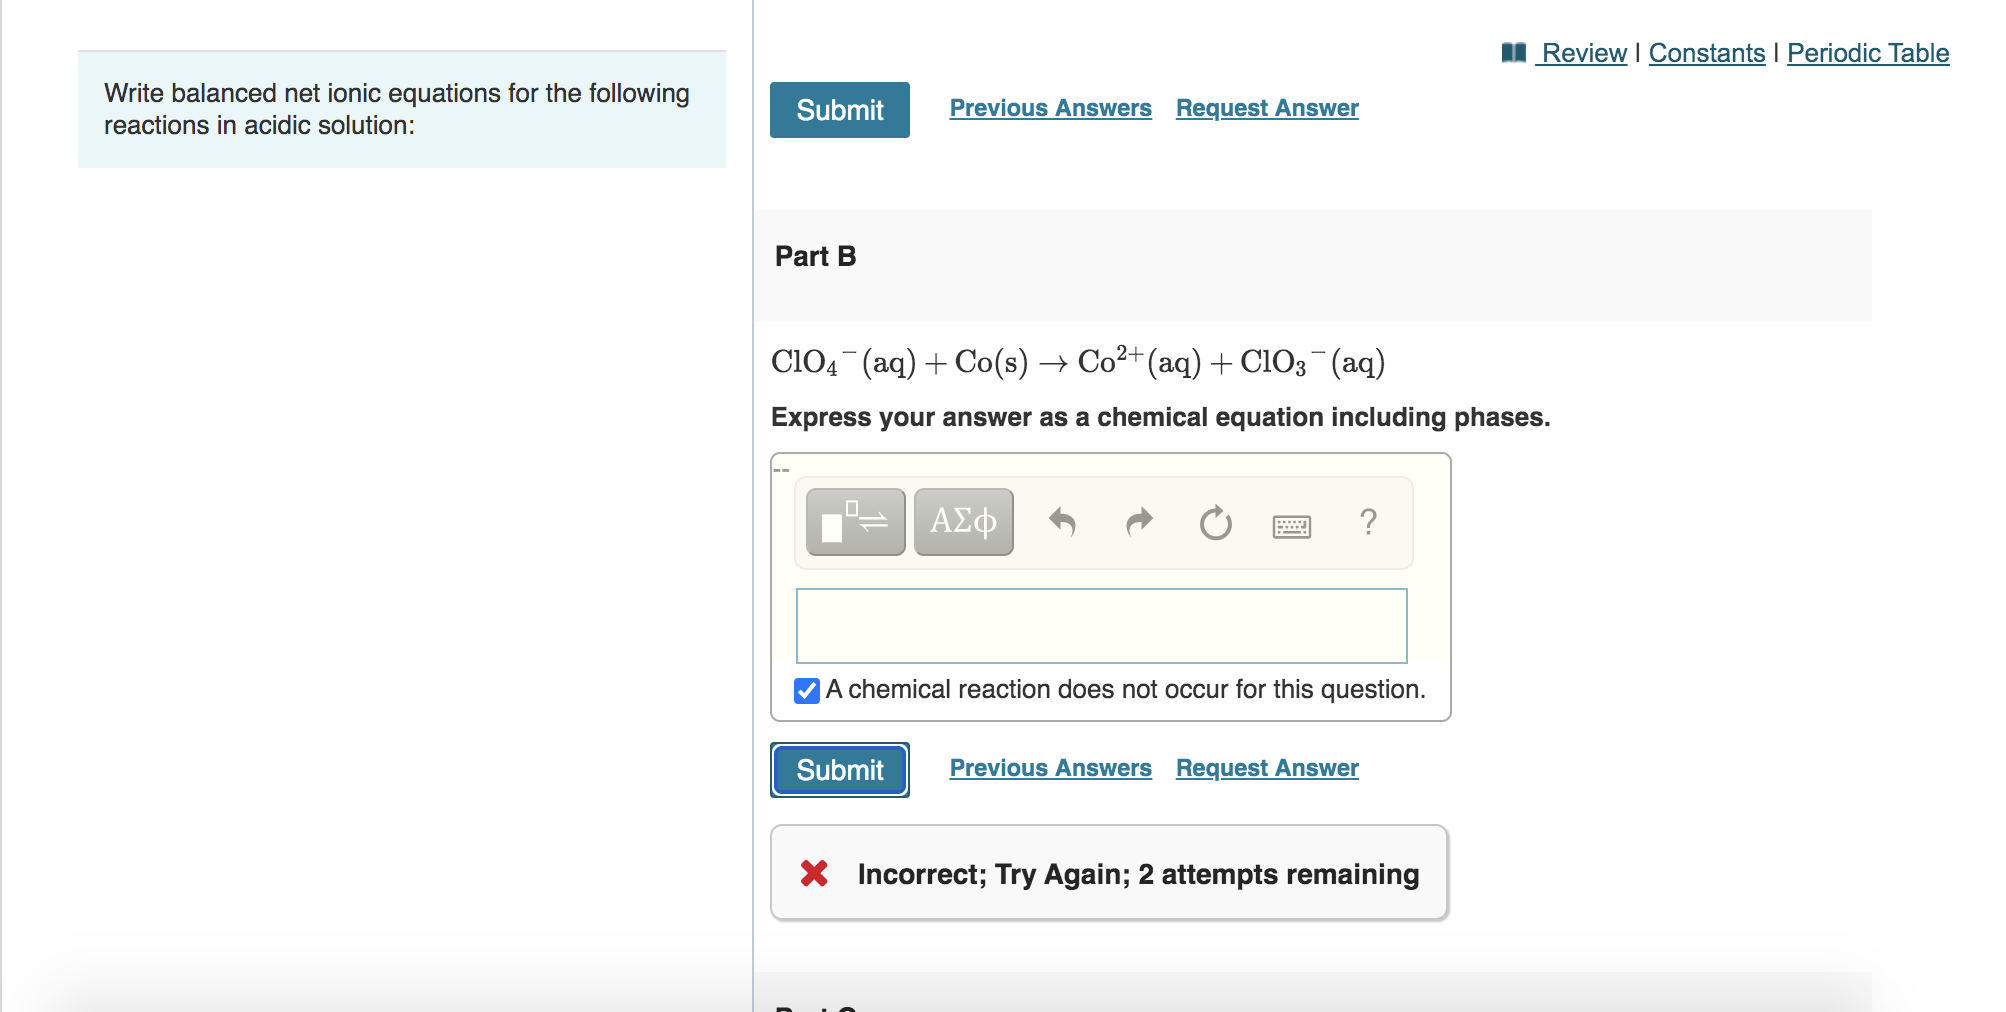
Task: Select Previous Answers under Part B
Action: (1050, 768)
